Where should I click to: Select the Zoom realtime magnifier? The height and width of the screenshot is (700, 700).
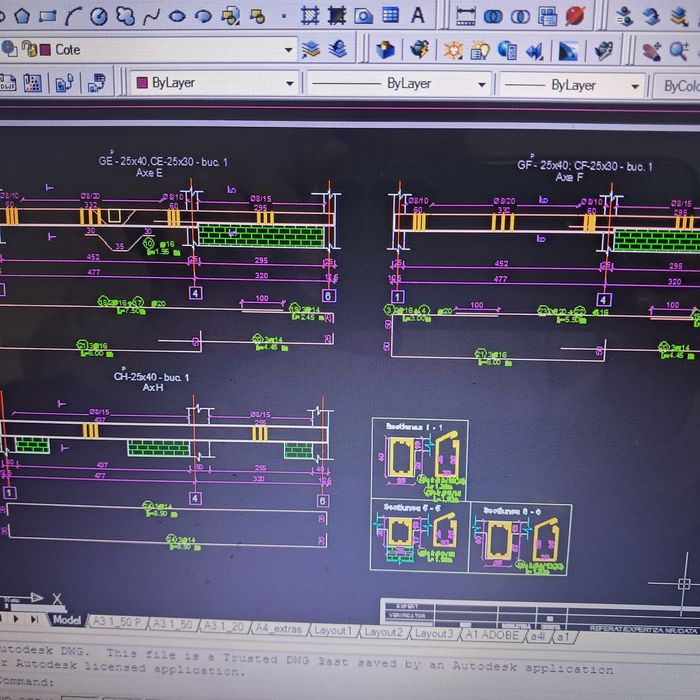point(679,51)
